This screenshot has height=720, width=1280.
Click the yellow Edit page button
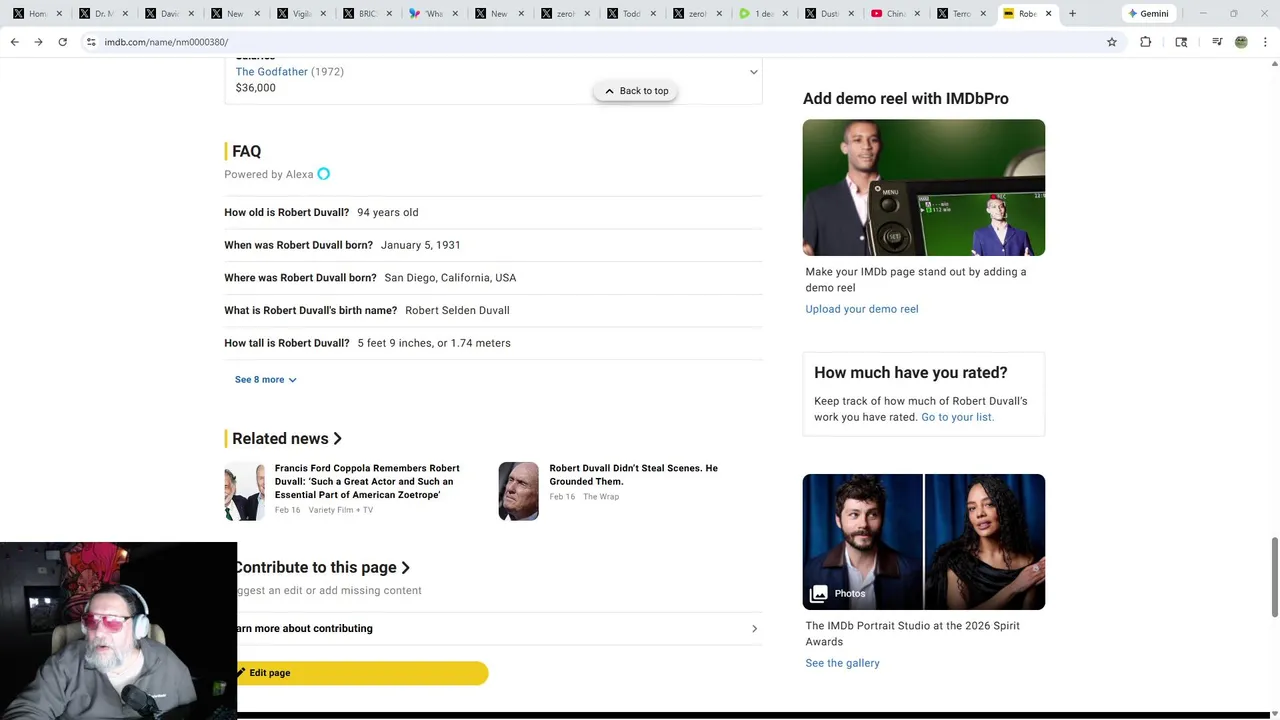pos(362,673)
